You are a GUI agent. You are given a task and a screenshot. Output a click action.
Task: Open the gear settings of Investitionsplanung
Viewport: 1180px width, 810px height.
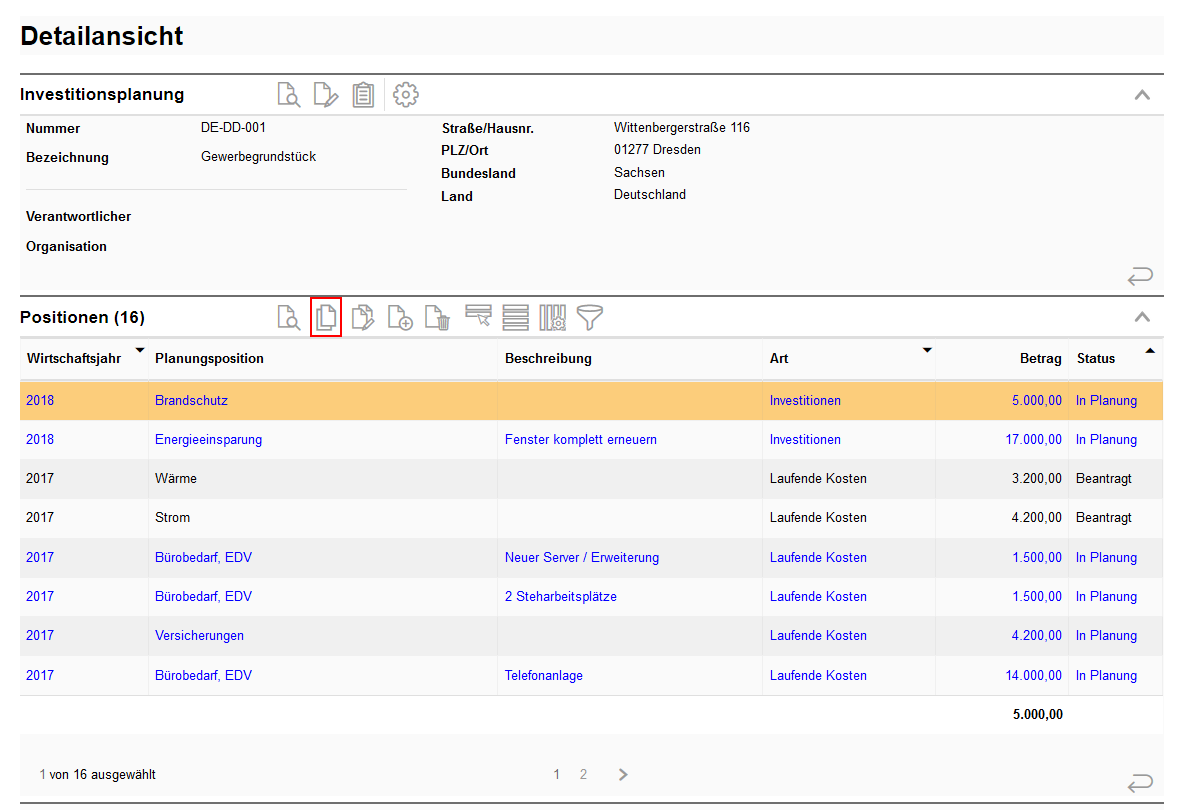[406, 95]
